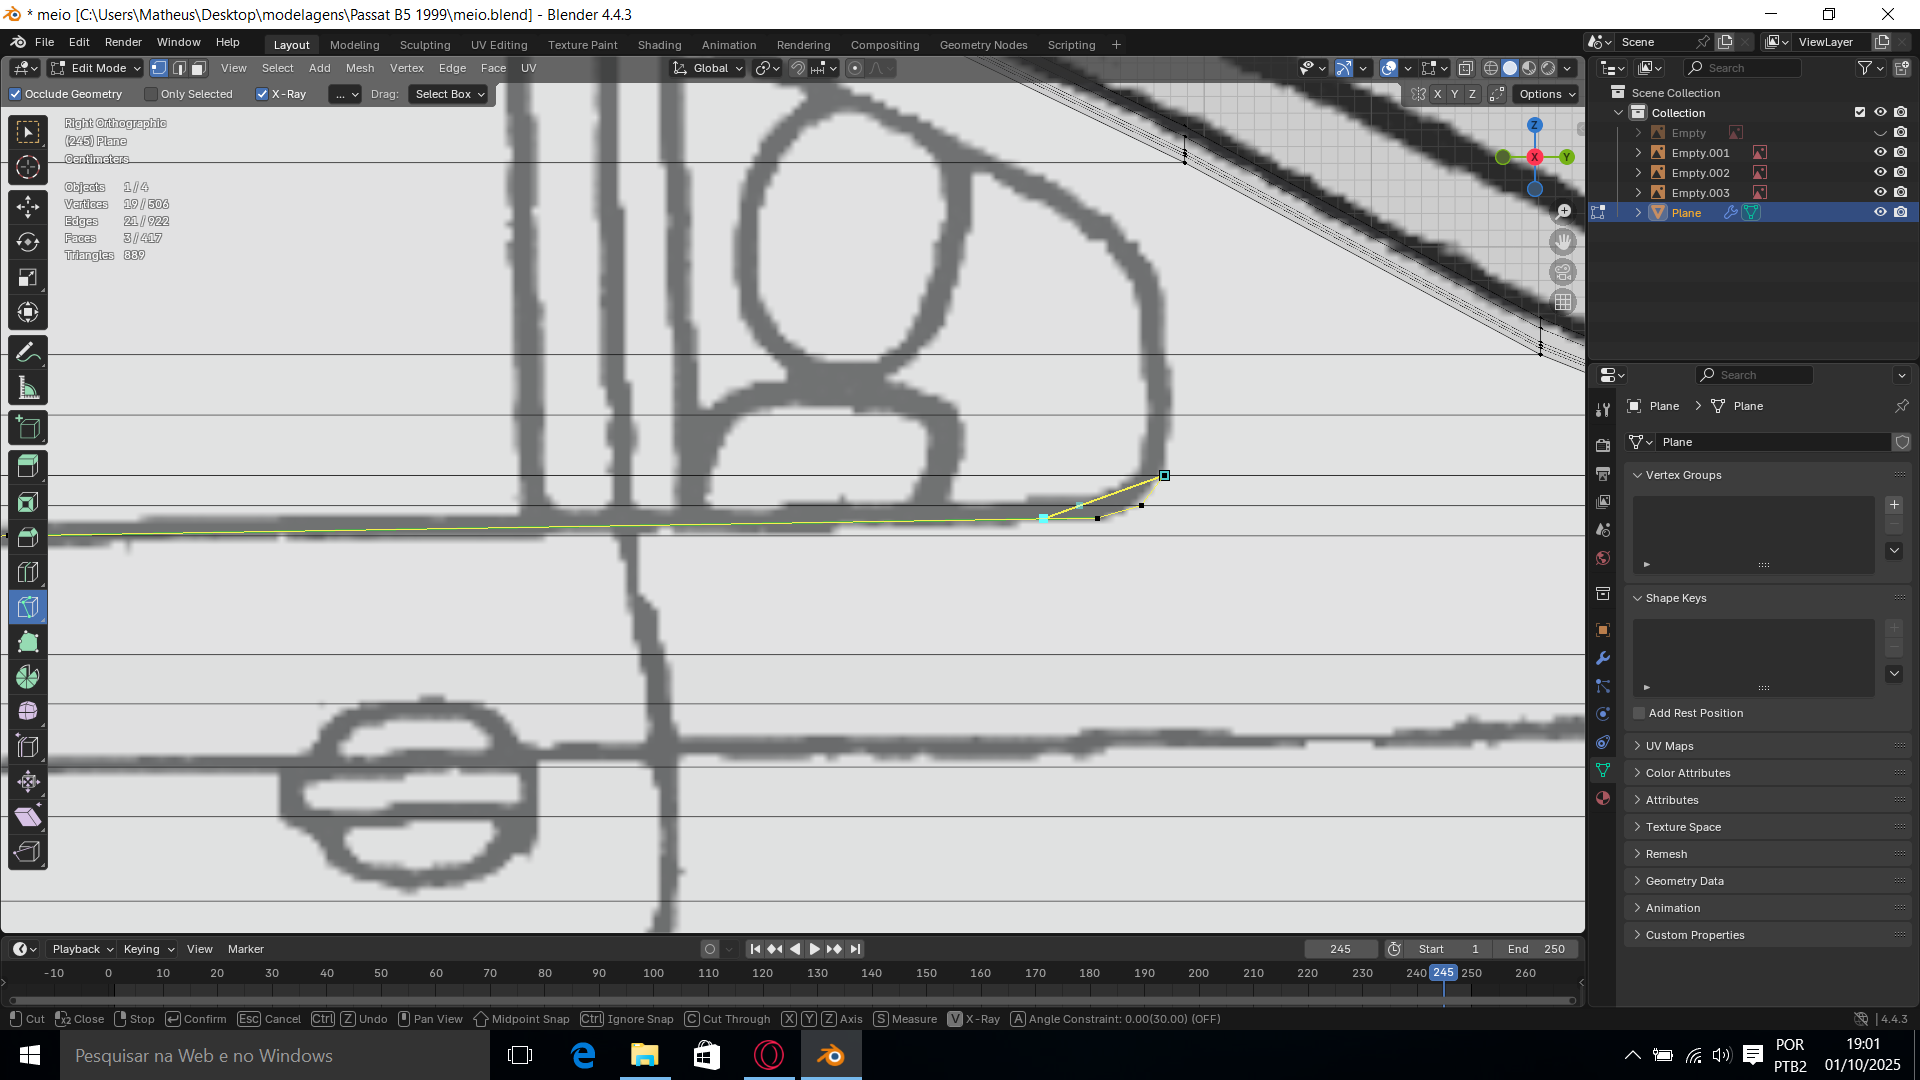This screenshot has height=1080, width=1920.
Task: Select the Knife tool in toolbar
Action: (x=28, y=607)
